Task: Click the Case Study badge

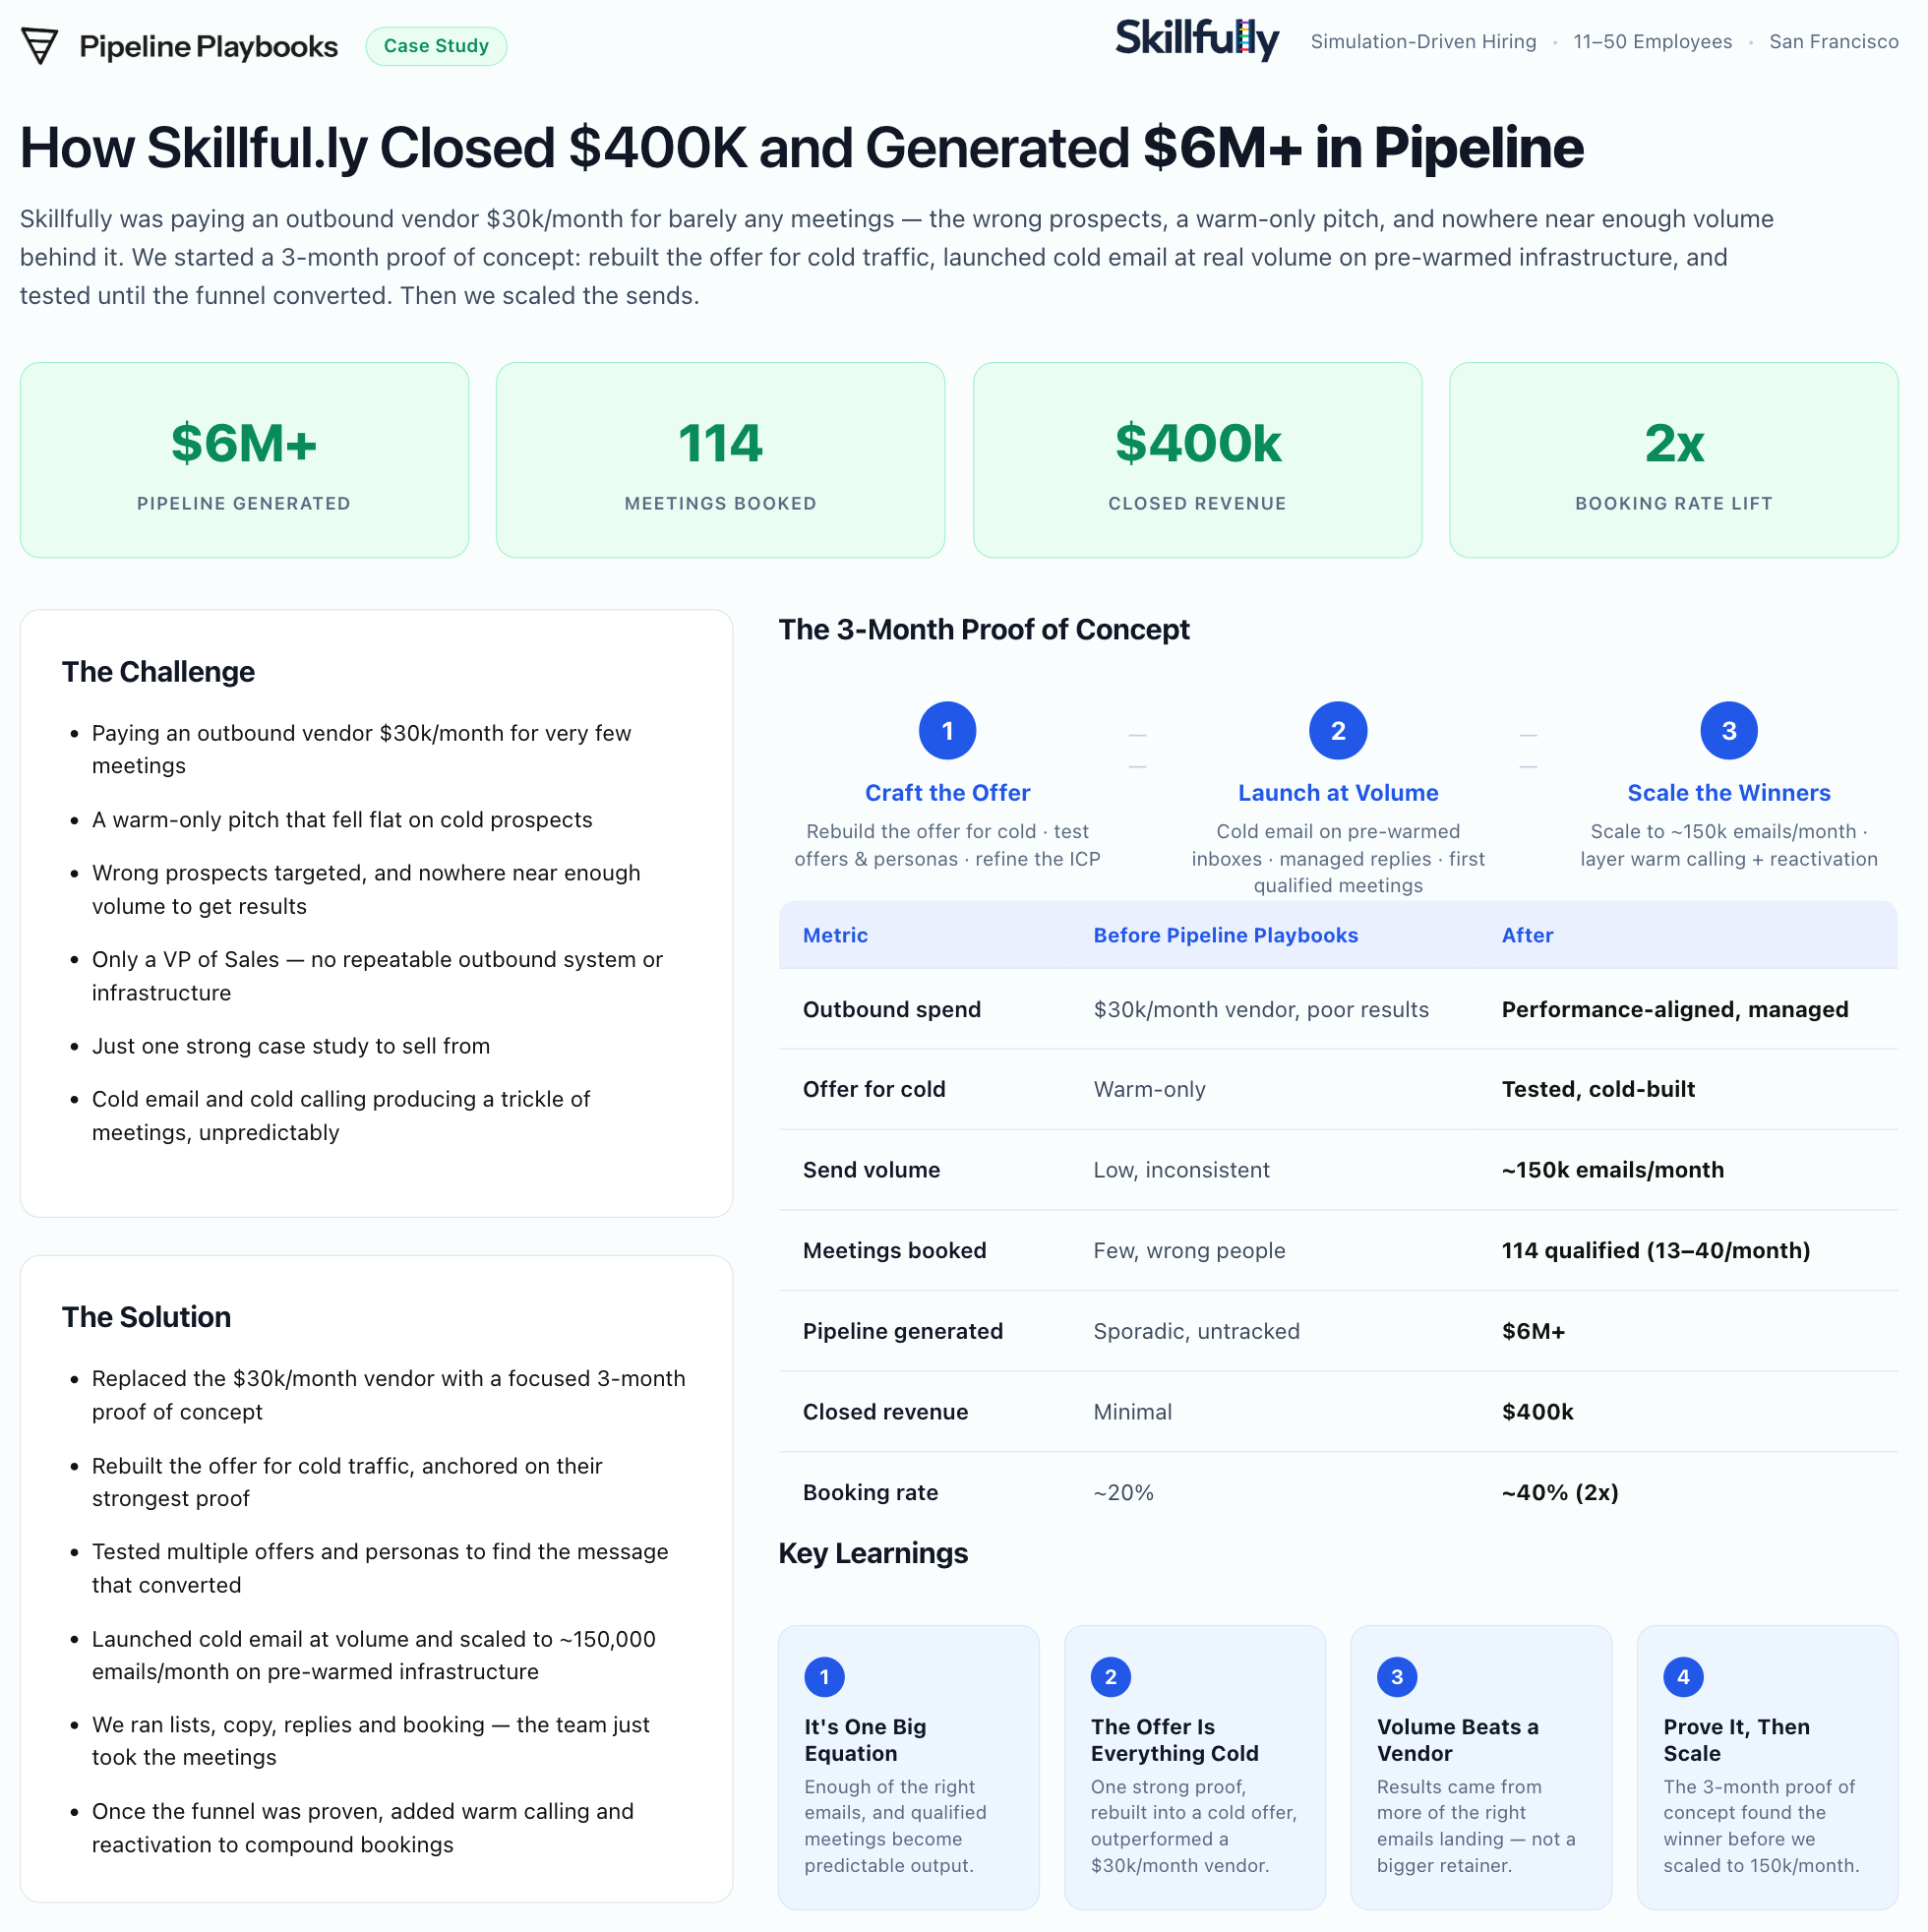Action: [x=436, y=46]
